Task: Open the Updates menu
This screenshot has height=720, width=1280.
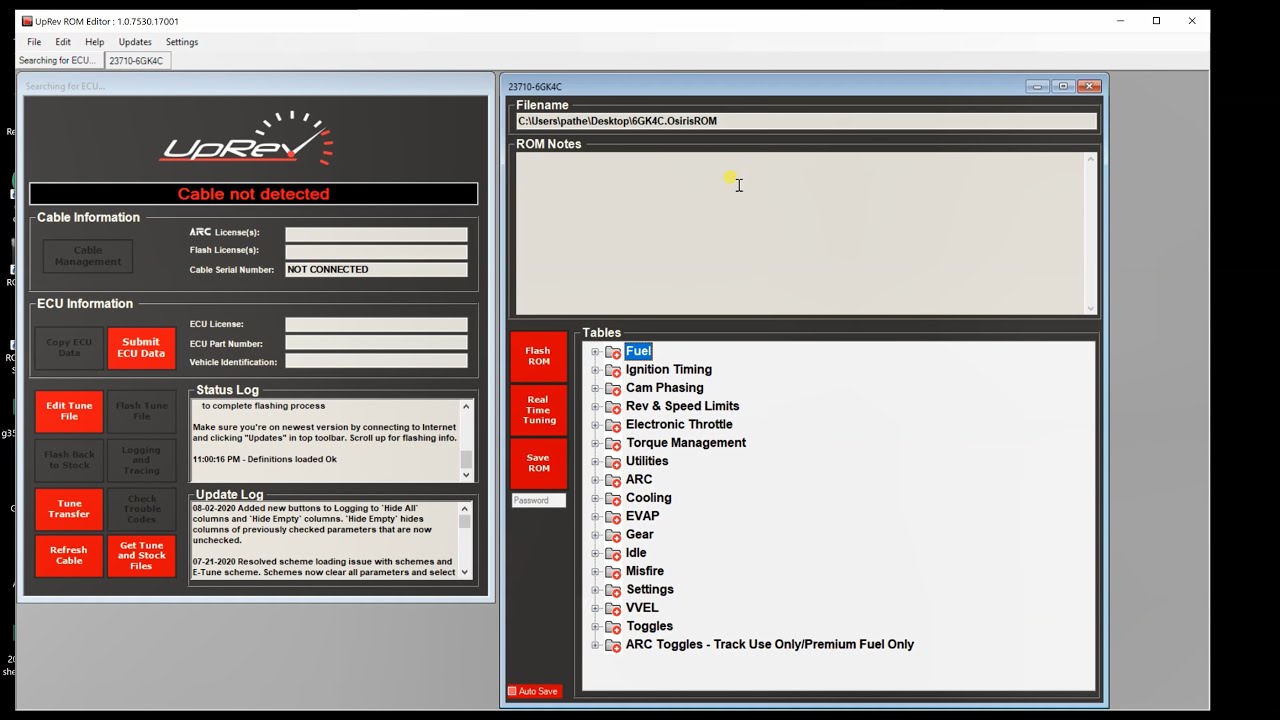Action: [135, 42]
